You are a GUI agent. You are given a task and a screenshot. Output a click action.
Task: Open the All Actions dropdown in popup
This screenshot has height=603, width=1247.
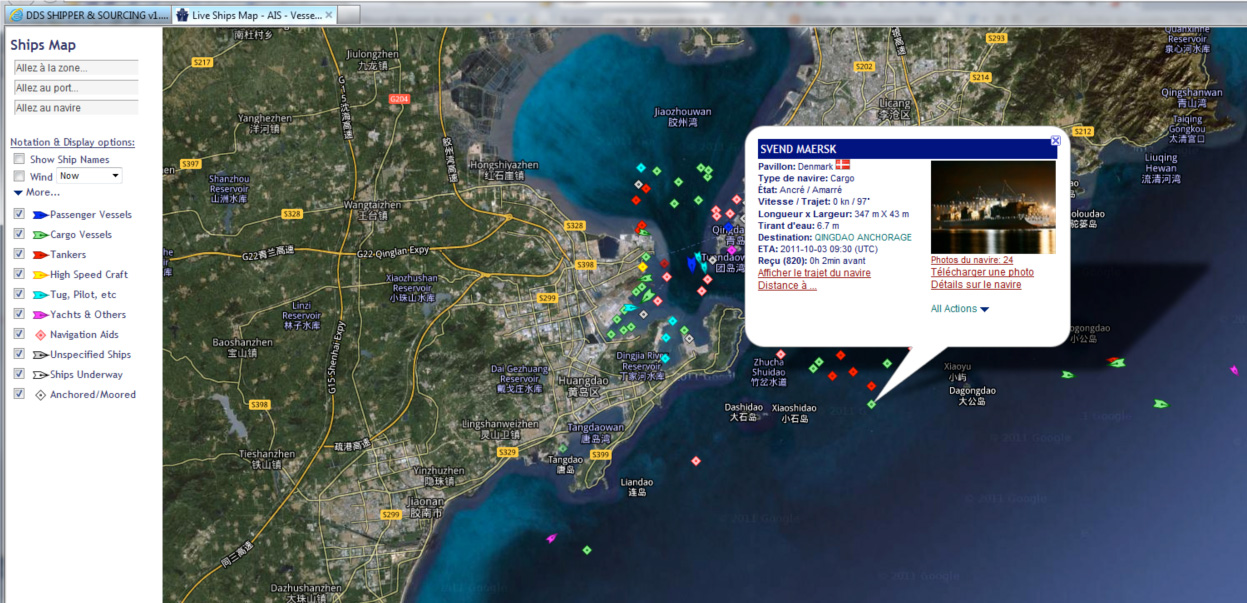coord(959,309)
